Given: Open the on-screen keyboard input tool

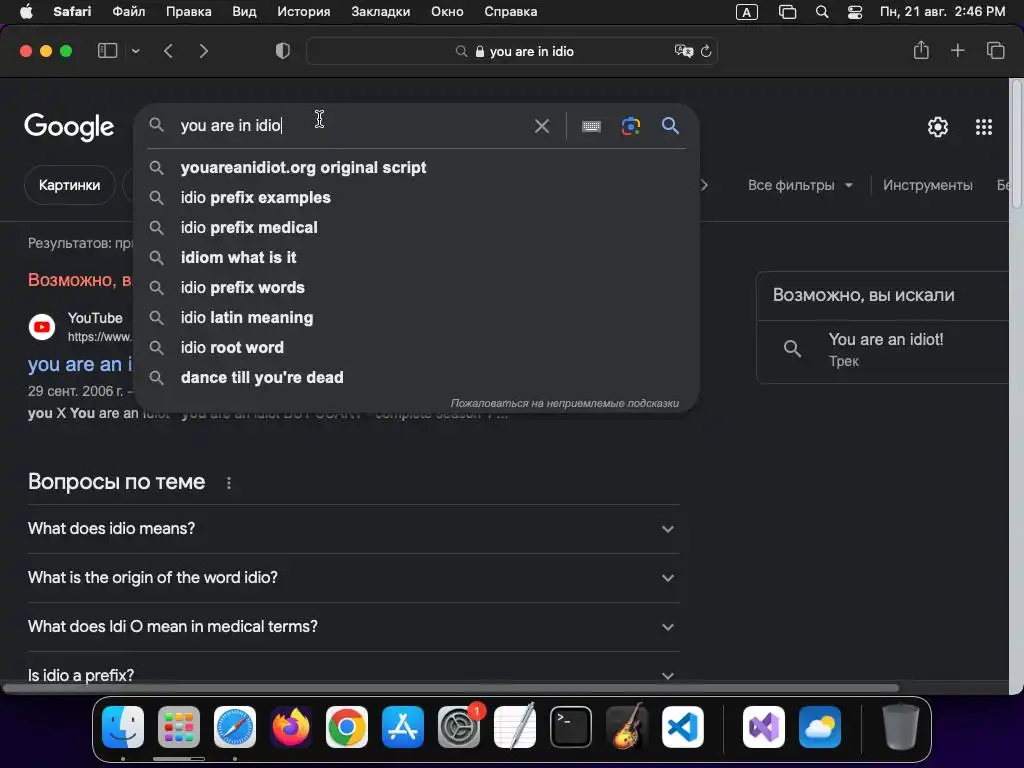Looking at the screenshot, I should 591,126.
